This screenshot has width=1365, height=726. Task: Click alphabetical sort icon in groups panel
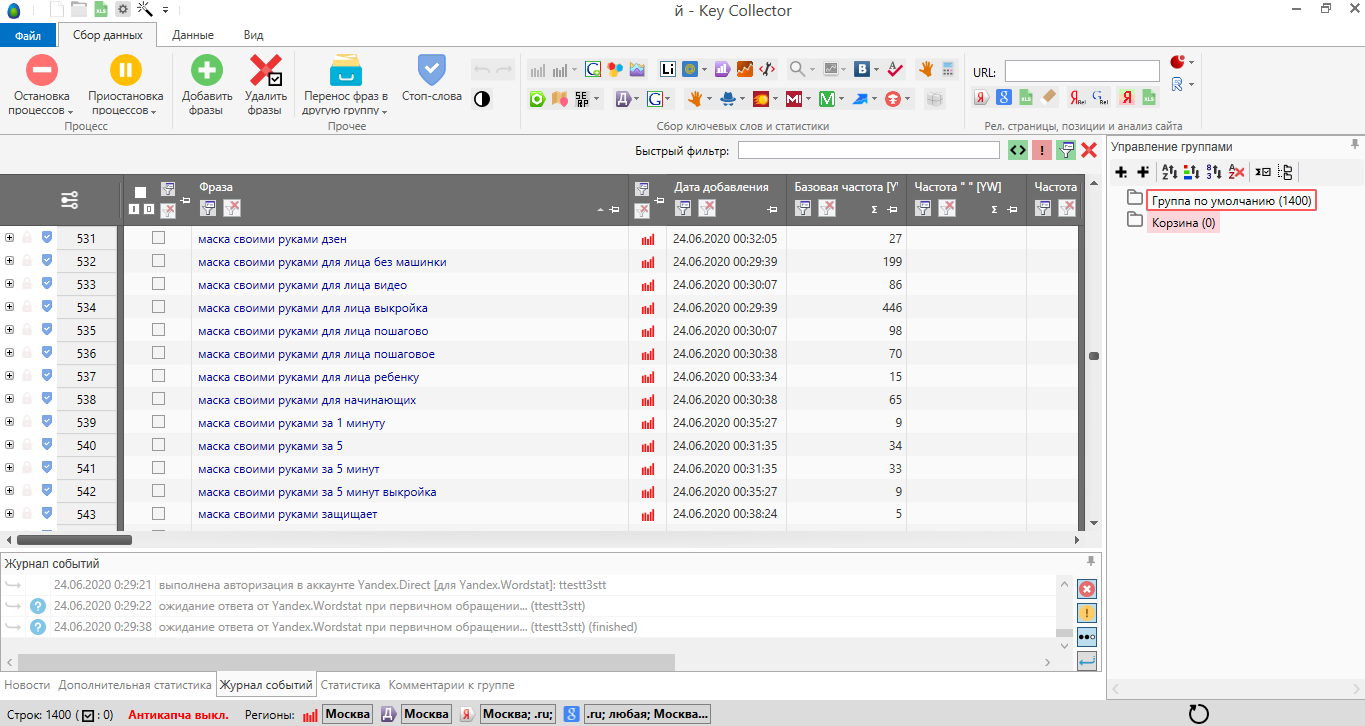tap(1170, 172)
